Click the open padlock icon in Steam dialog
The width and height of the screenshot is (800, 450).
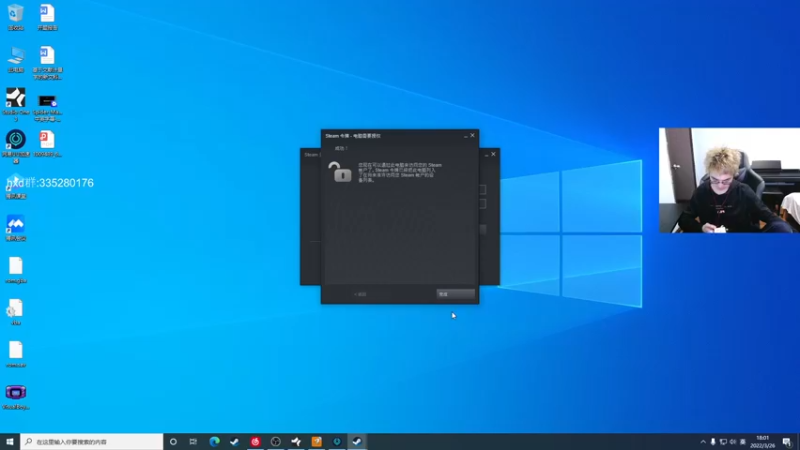[x=340, y=172]
